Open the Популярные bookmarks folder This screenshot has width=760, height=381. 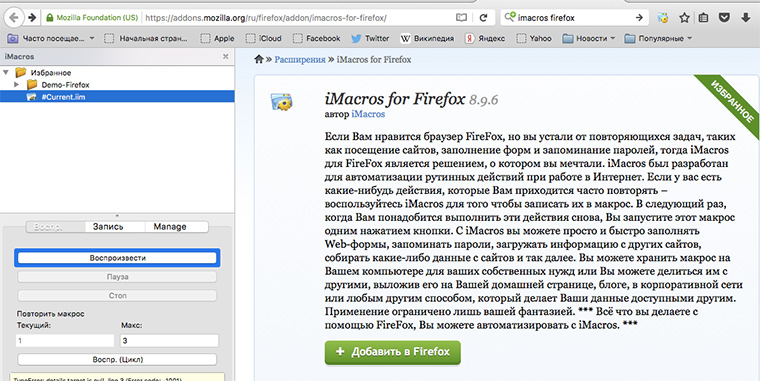[x=658, y=38]
